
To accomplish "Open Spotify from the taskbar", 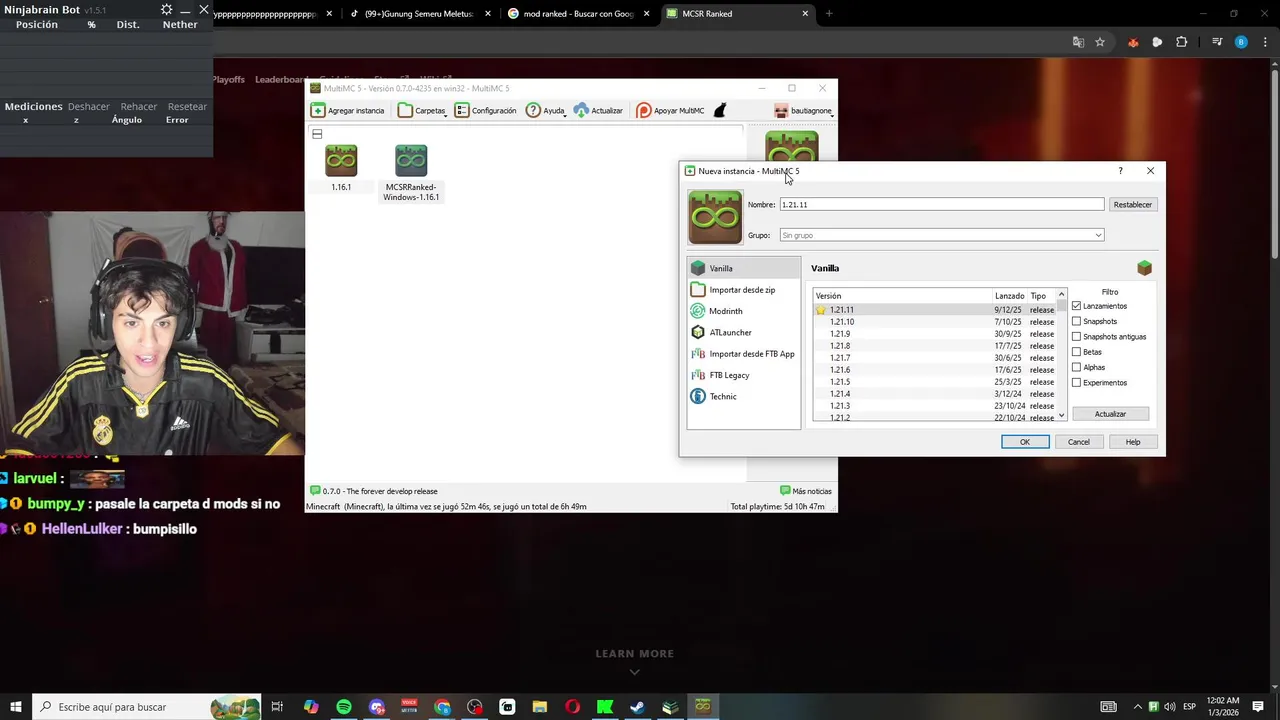I will pos(344,707).
